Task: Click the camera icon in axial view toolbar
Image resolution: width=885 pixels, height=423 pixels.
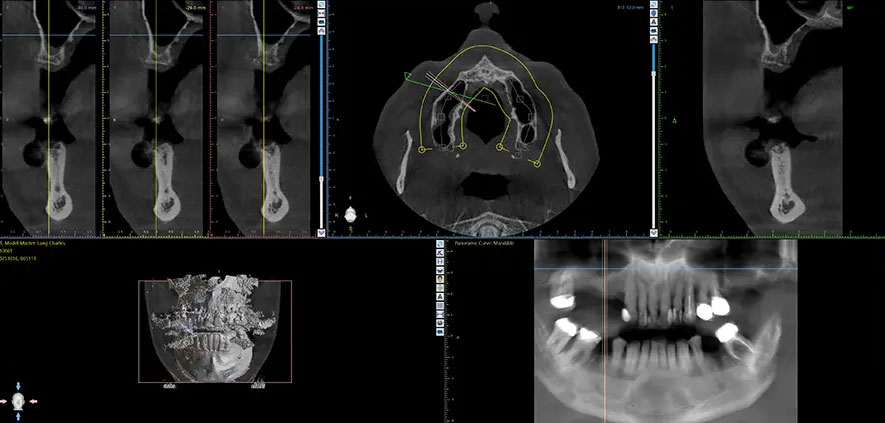Action: coord(654,30)
